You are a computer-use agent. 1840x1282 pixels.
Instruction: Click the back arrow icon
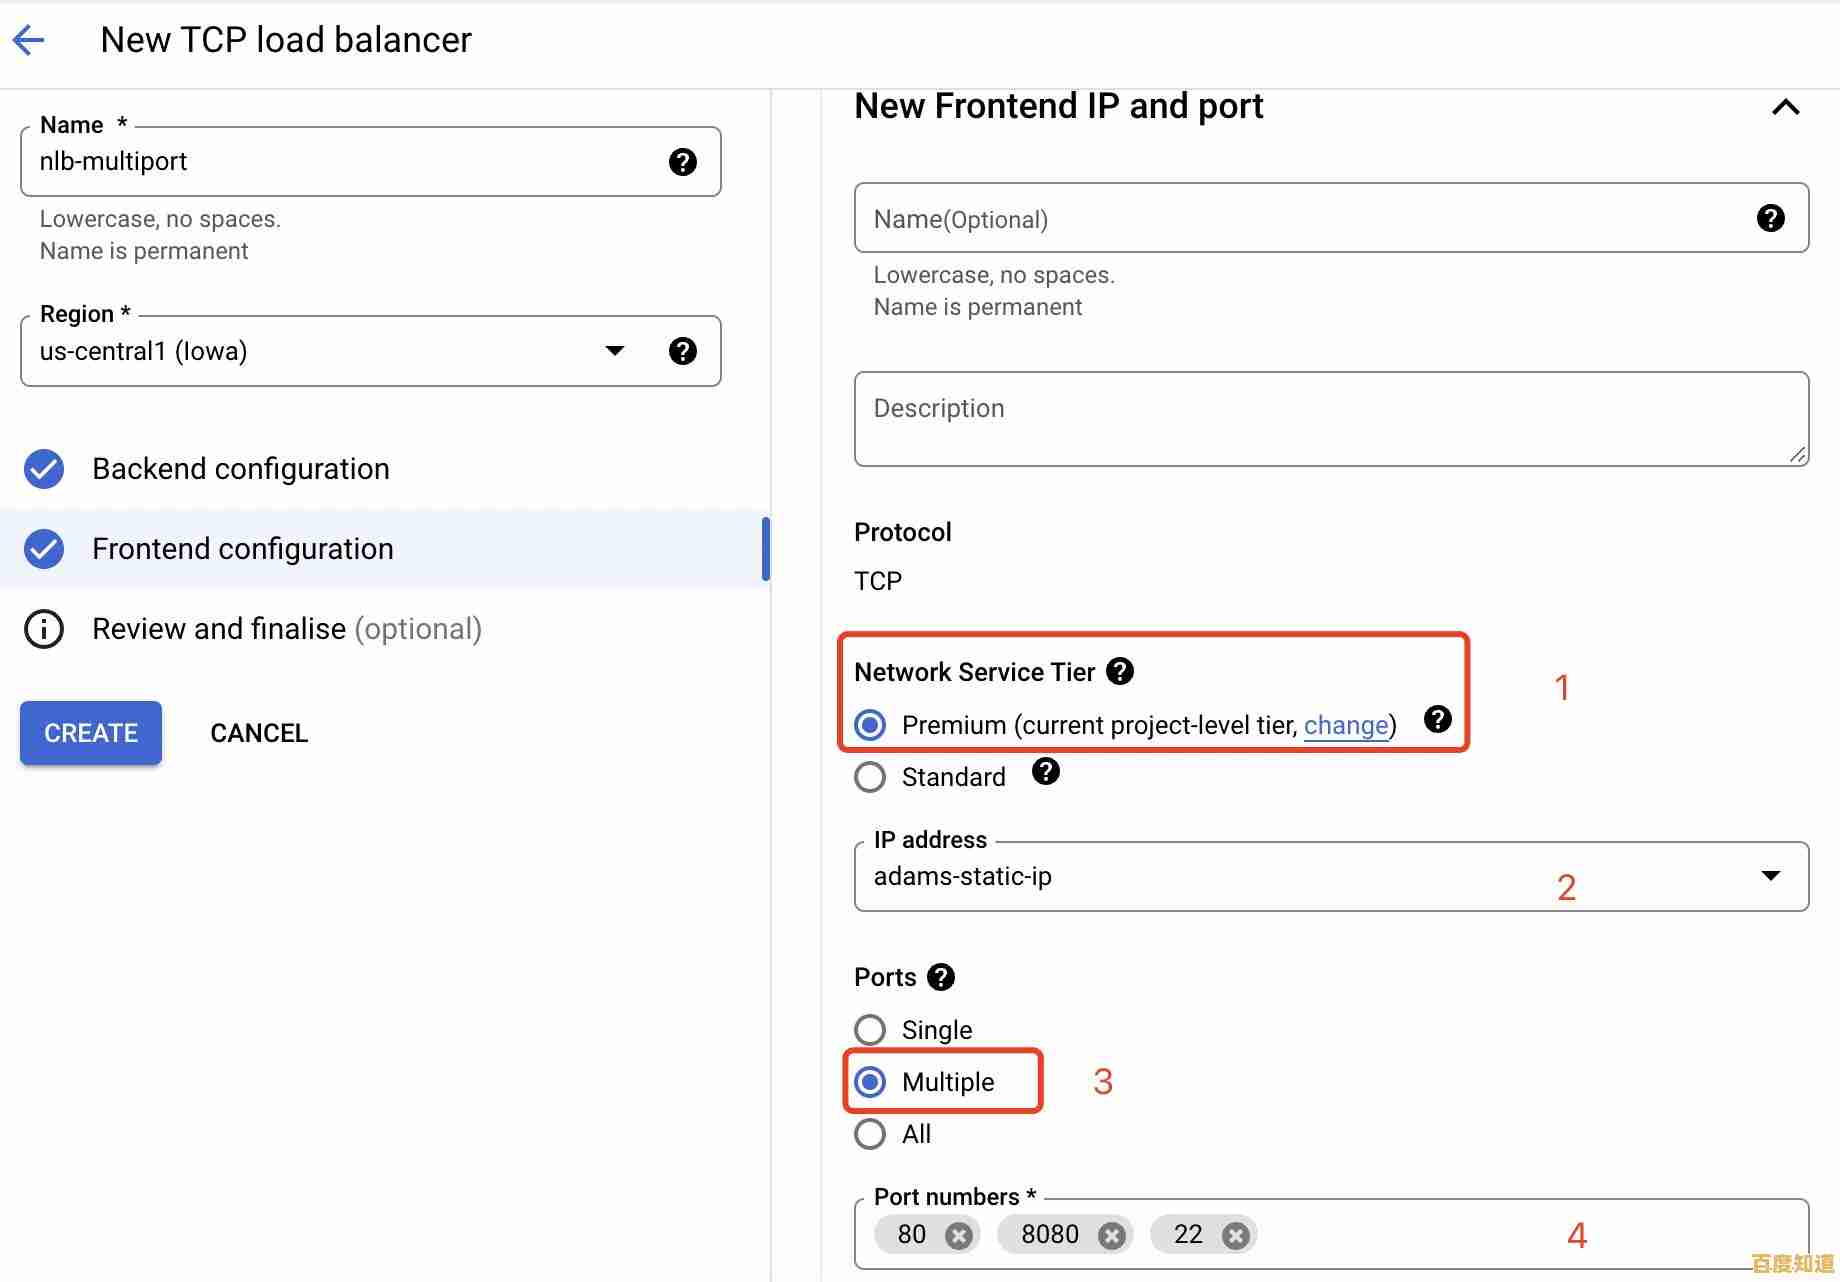coord(29,40)
